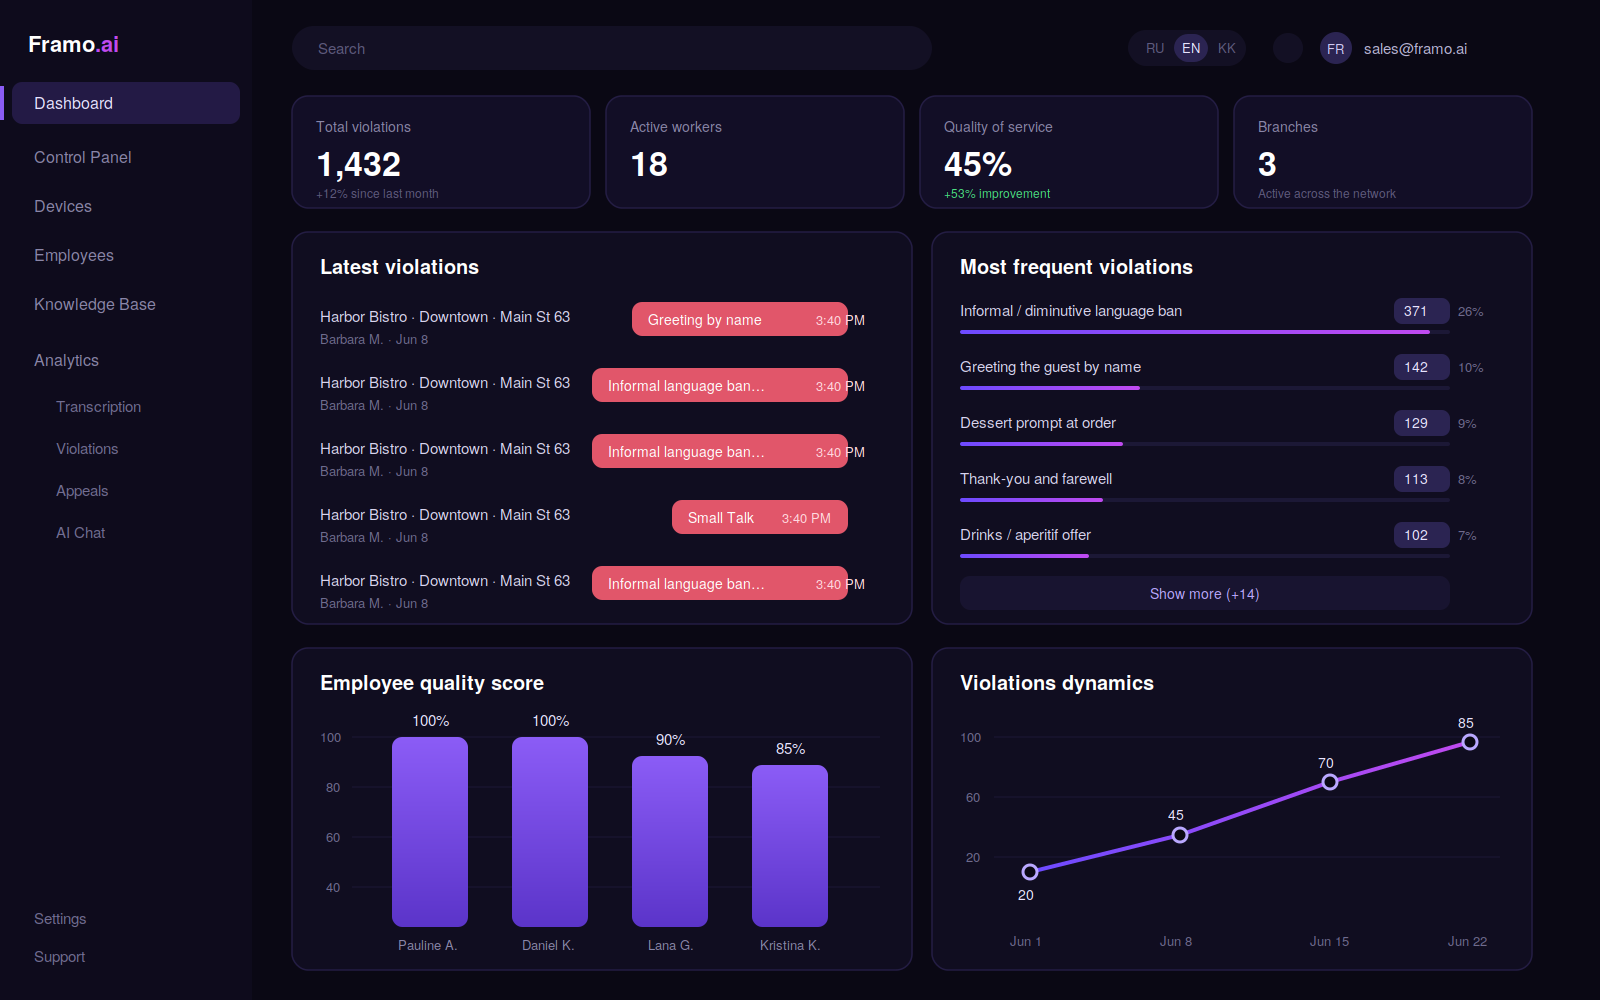Click the sales@framo.ai account label
Viewport: 1600px width, 1000px height.
[1415, 49]
